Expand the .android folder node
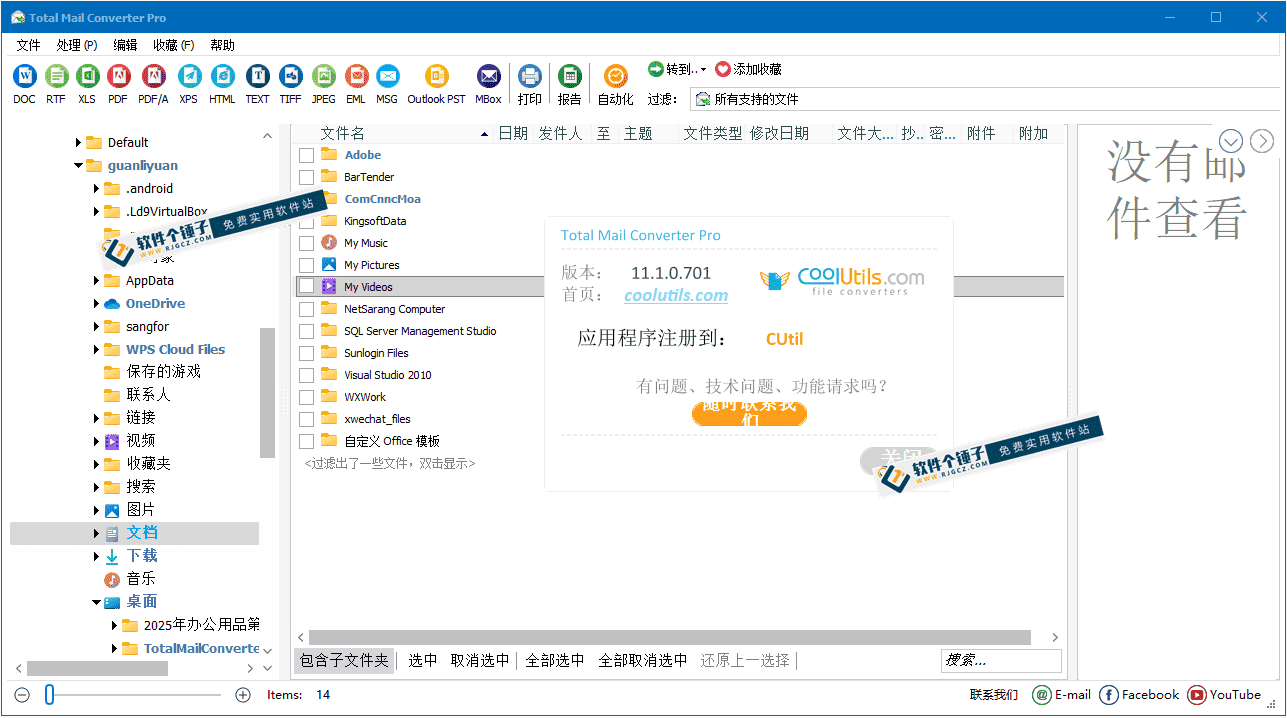 96,189
